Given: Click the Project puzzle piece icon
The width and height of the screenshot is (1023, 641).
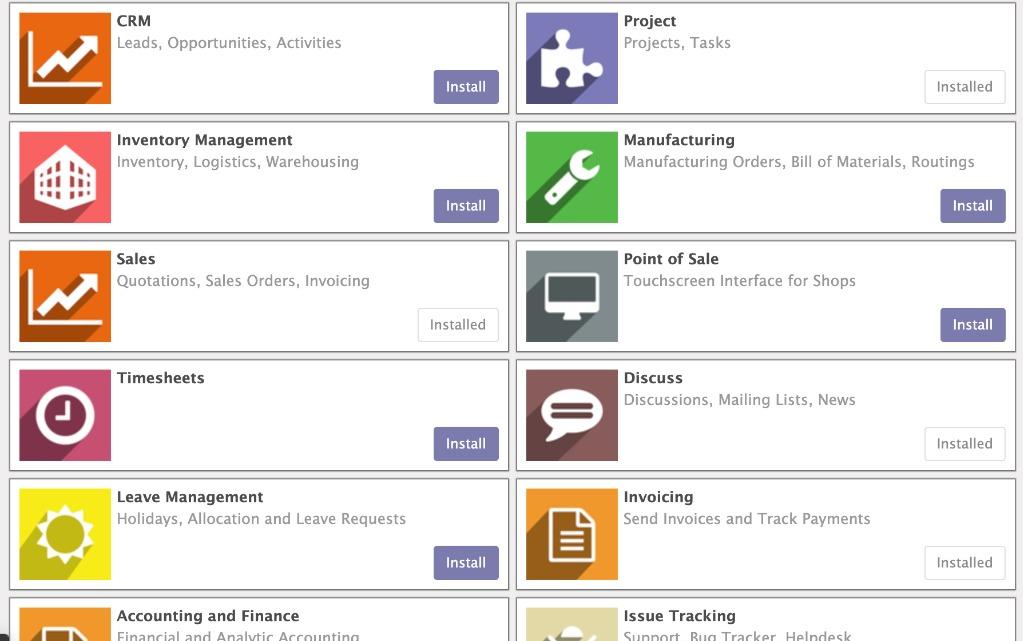Looking at the screenshot, I should pyautogui.click(x=572, y=58).
